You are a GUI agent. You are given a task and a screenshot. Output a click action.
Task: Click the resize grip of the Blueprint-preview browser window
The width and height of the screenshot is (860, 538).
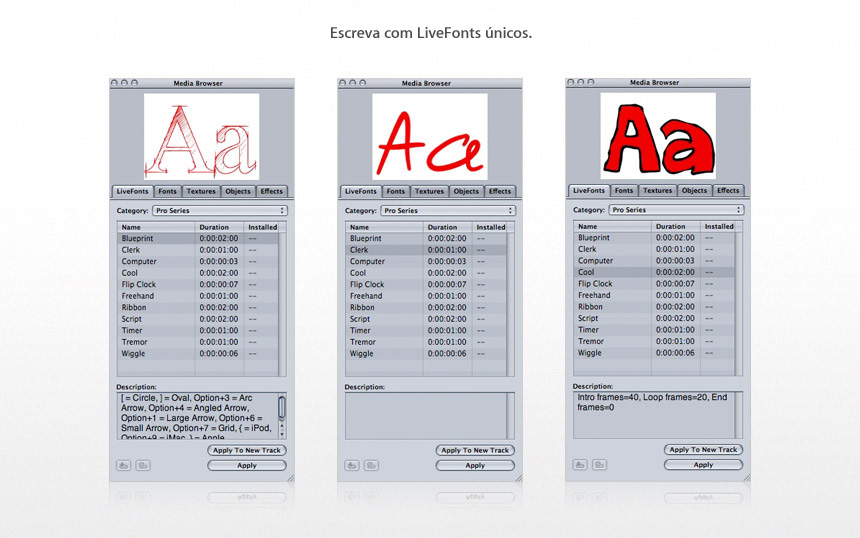point(290,478)
